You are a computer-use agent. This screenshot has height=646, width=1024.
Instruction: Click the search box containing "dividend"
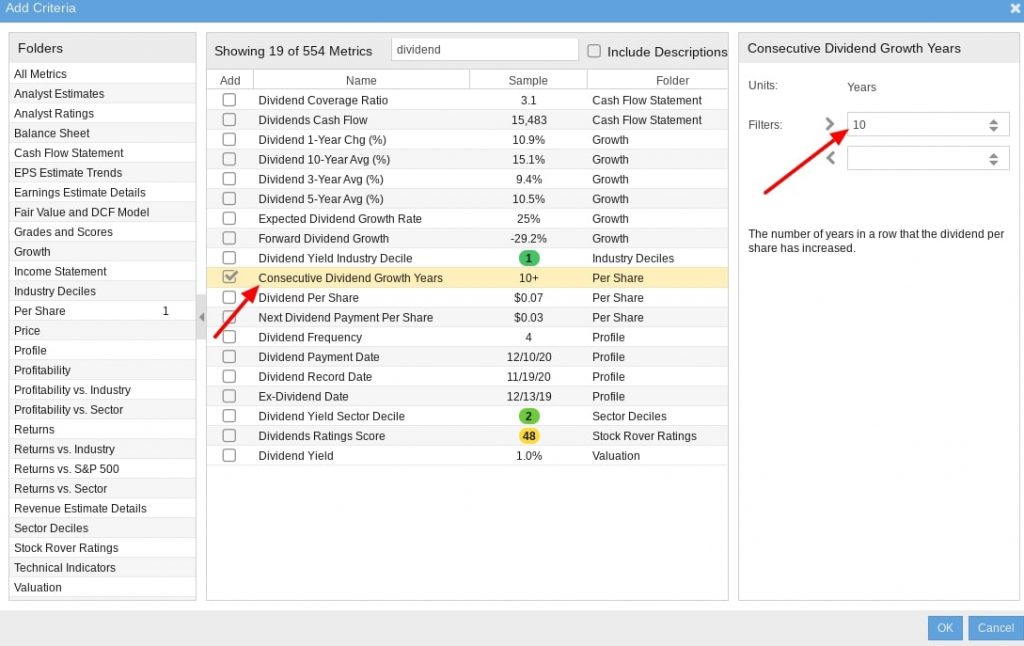click(484, 48)
